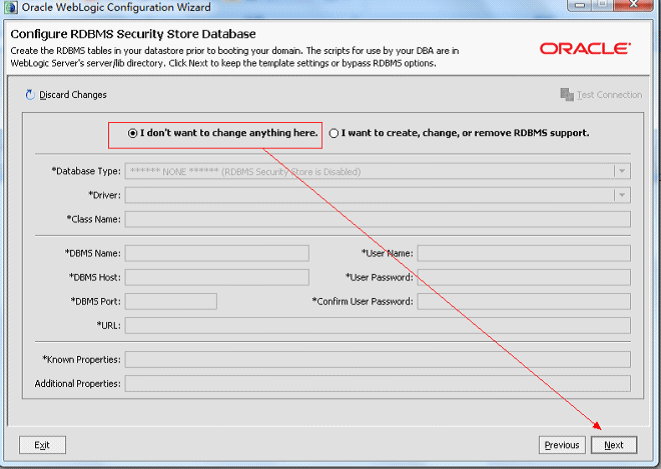Image resolution: width=661 pixels, height=469 pixels.
Task: Click the Exit button
Action: [42, 445]
